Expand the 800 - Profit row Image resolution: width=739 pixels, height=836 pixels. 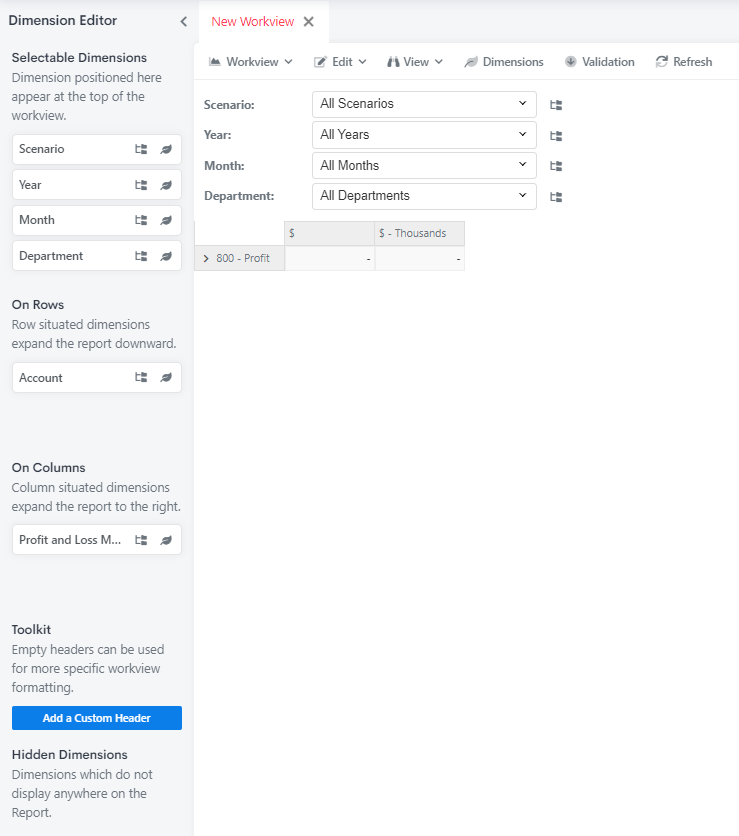(x=206, y=258)
